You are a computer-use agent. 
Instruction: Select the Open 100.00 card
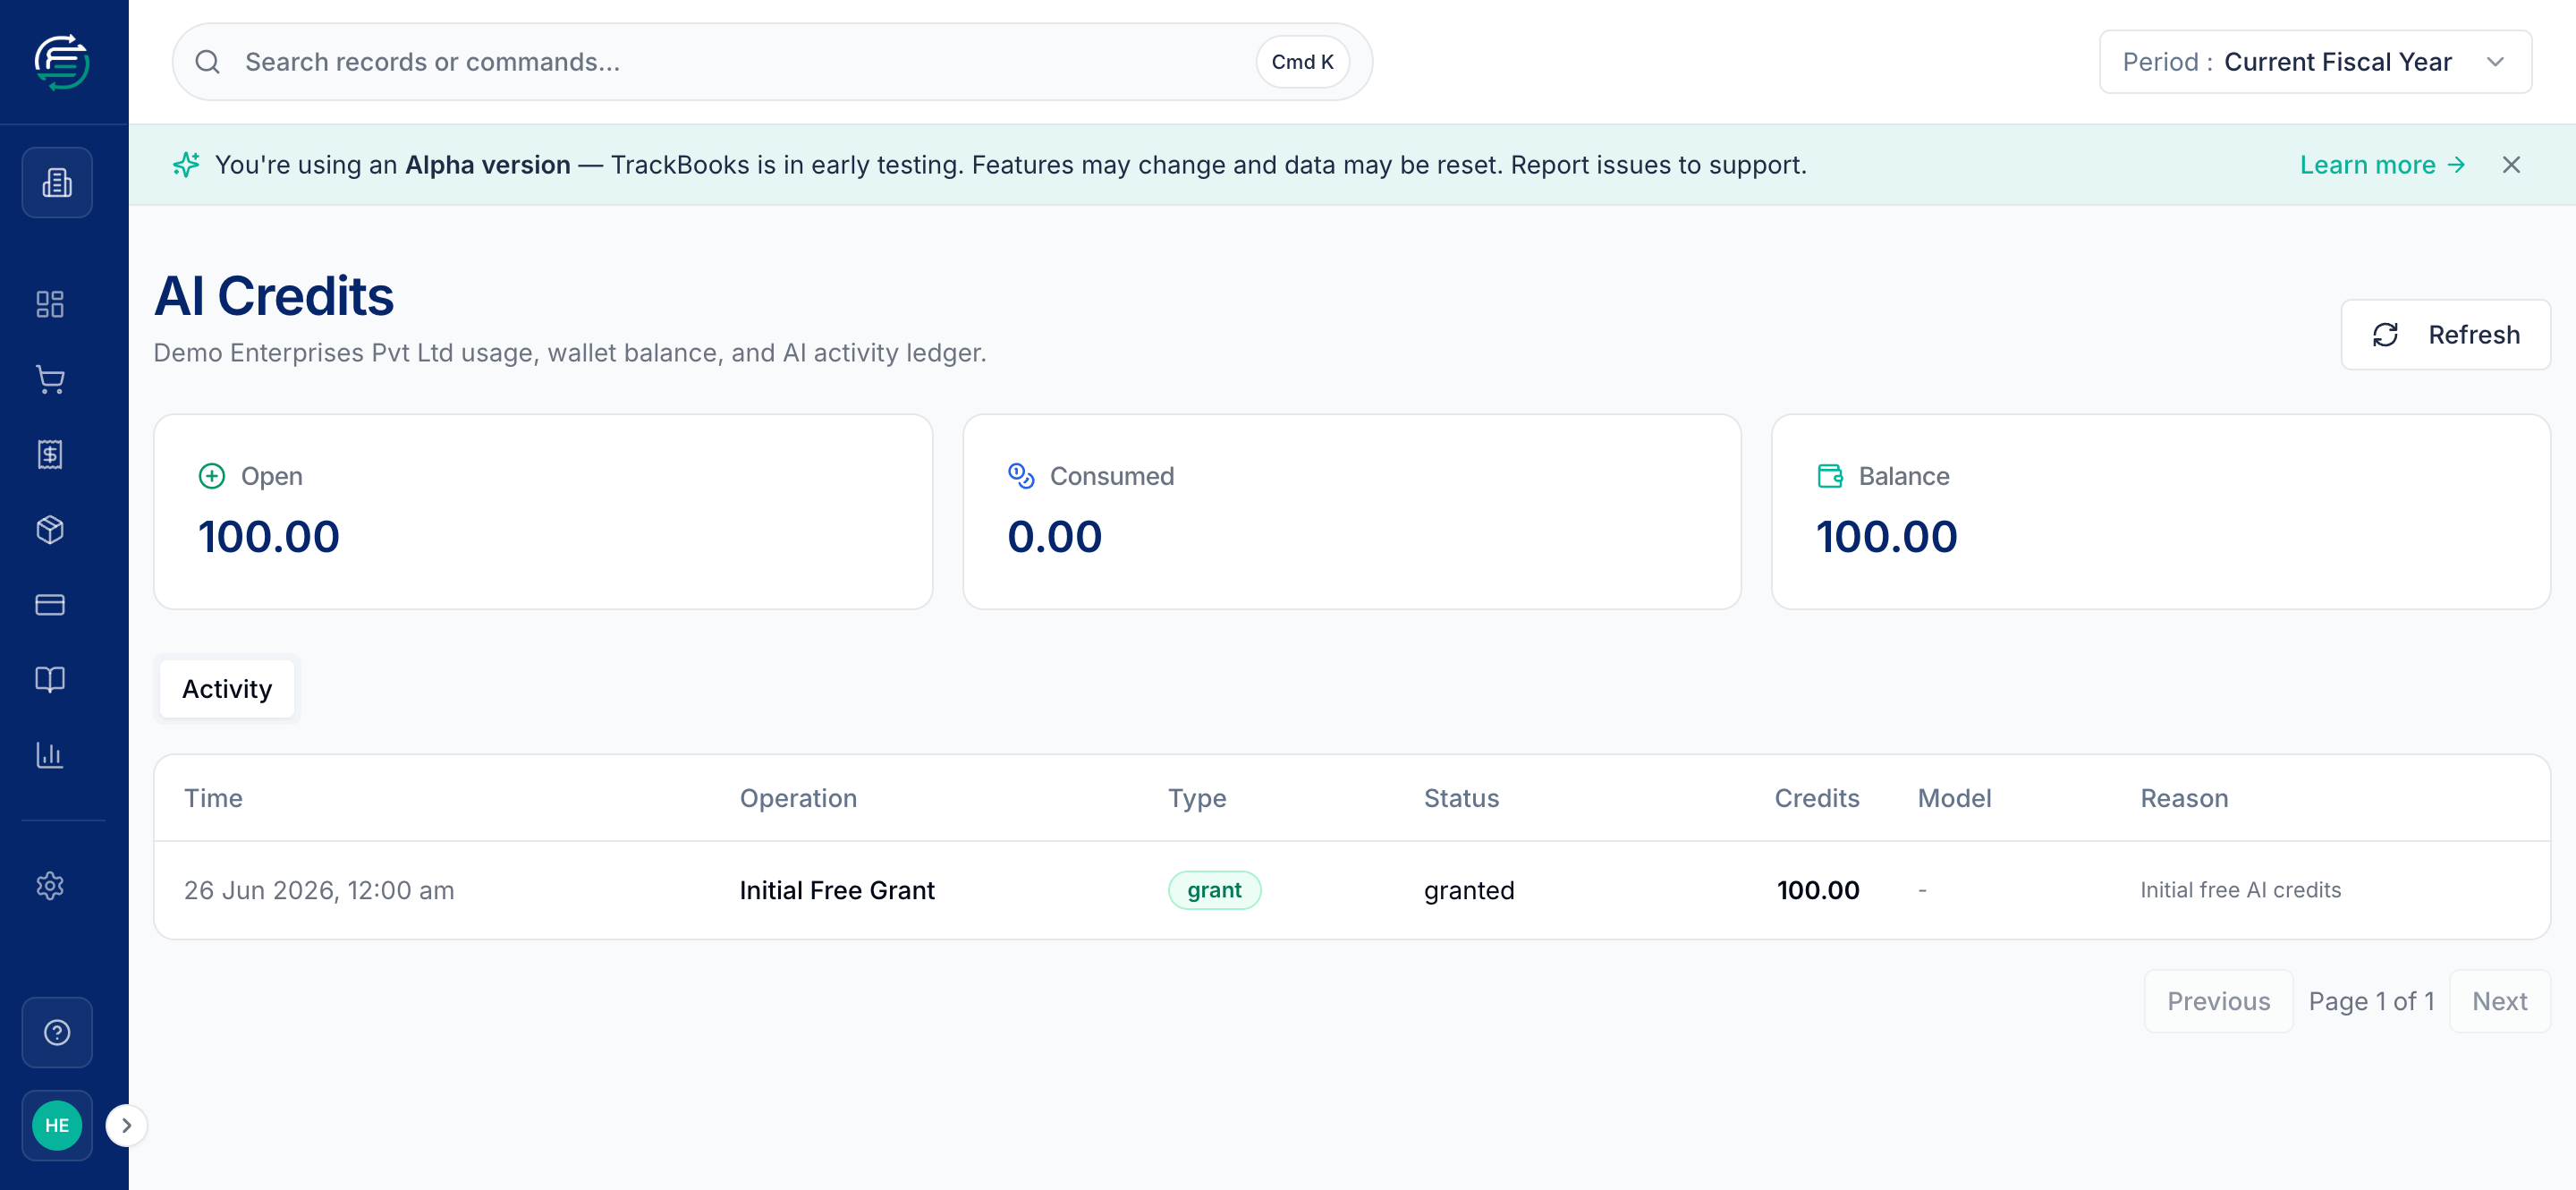click(543, 512)
